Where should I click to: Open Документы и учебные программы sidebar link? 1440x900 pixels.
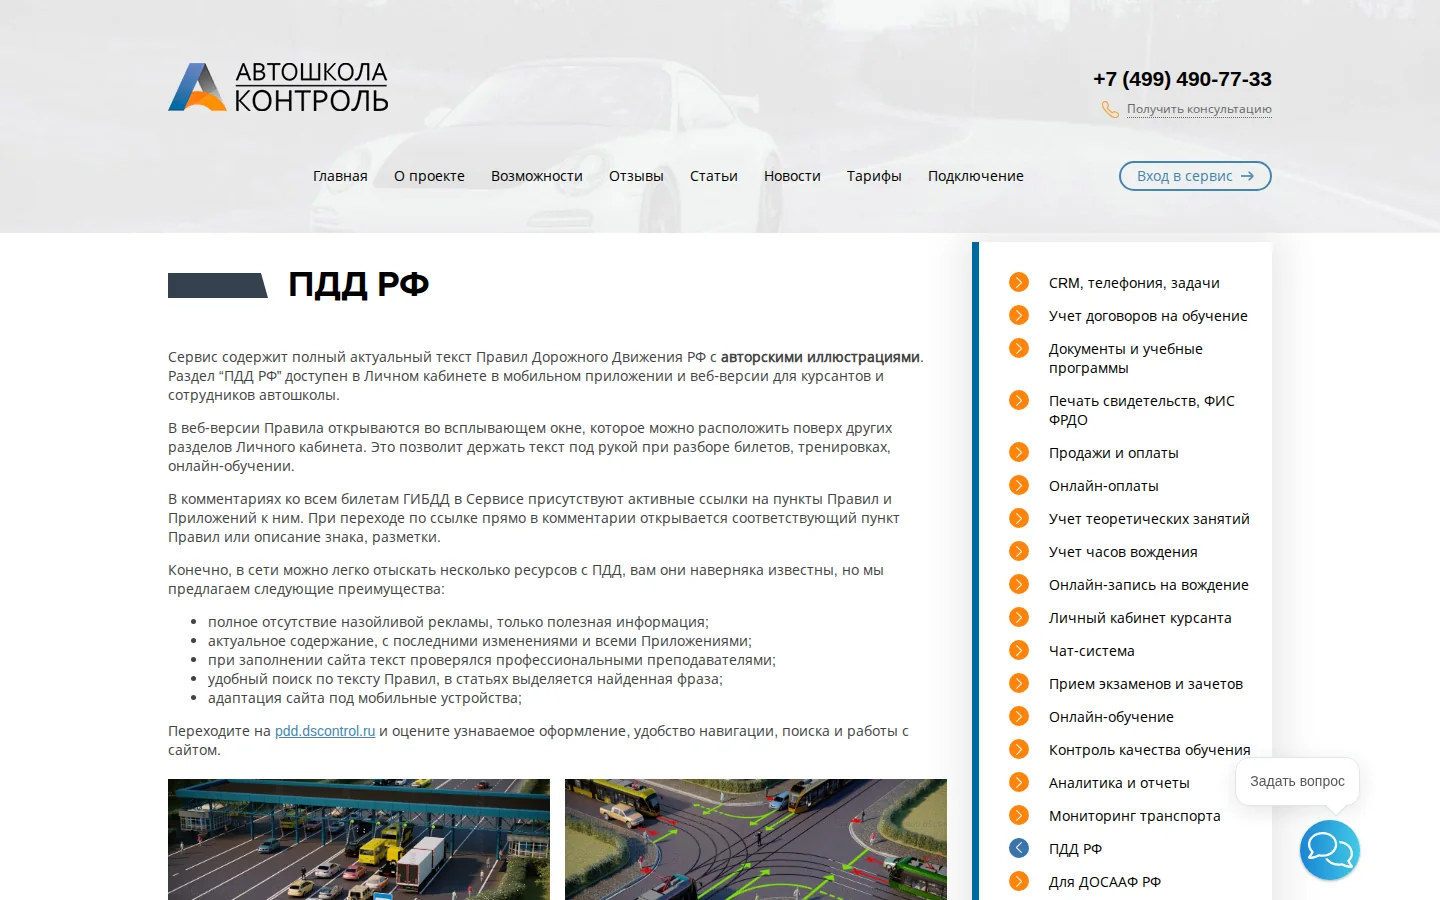click(1126, 358)
